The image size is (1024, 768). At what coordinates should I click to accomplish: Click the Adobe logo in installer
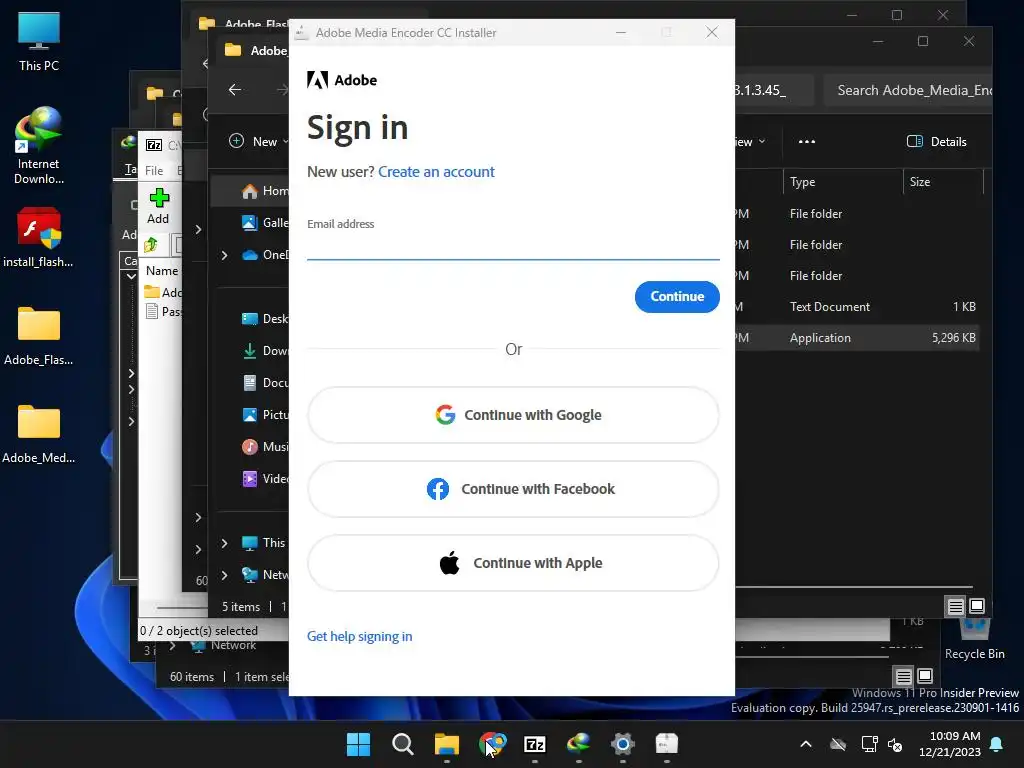(342, 80)
